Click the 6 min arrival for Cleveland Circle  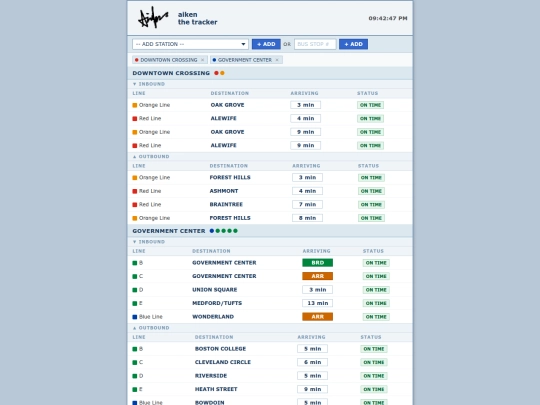click(x=312, y=362)
